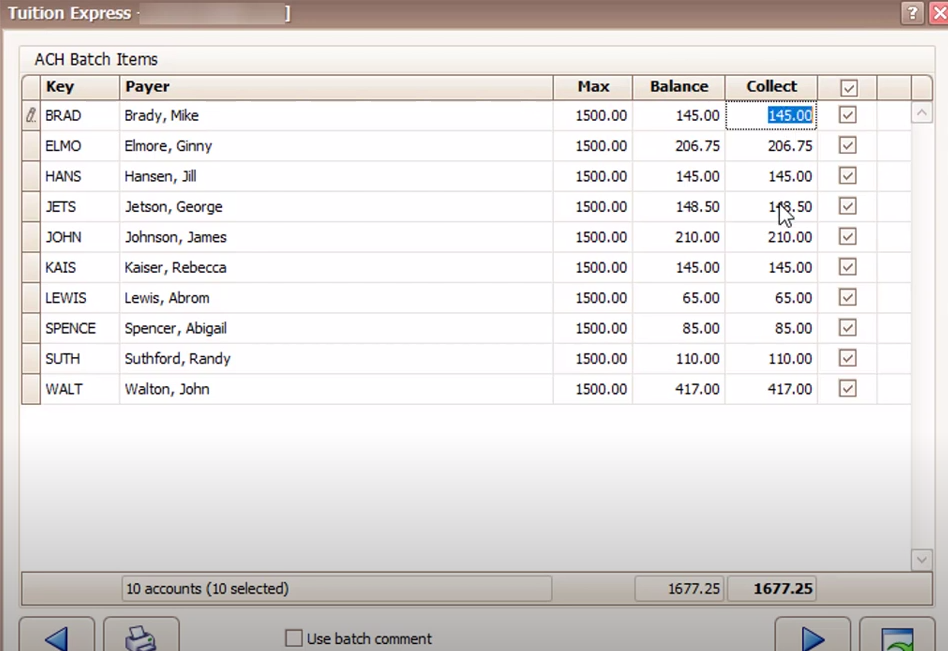
Task: Click the back arrow button
Action: (57, 635)
